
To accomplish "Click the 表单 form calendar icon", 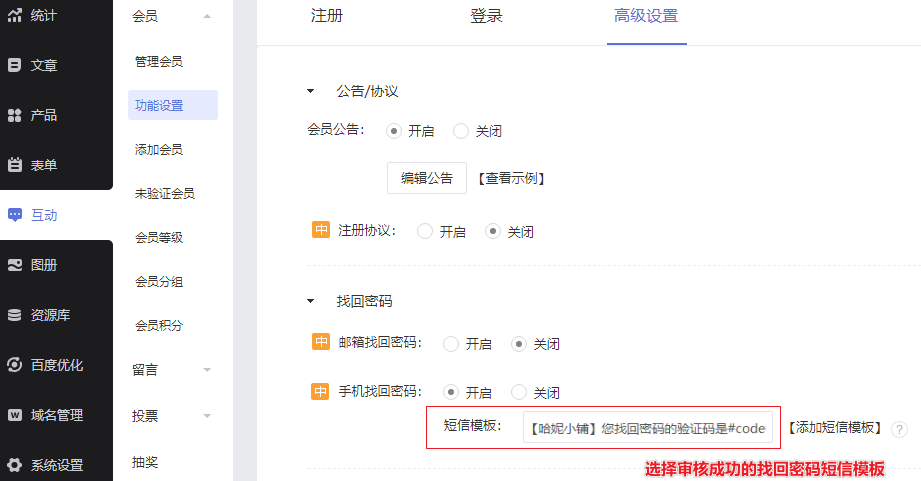I will coord(15,165).
